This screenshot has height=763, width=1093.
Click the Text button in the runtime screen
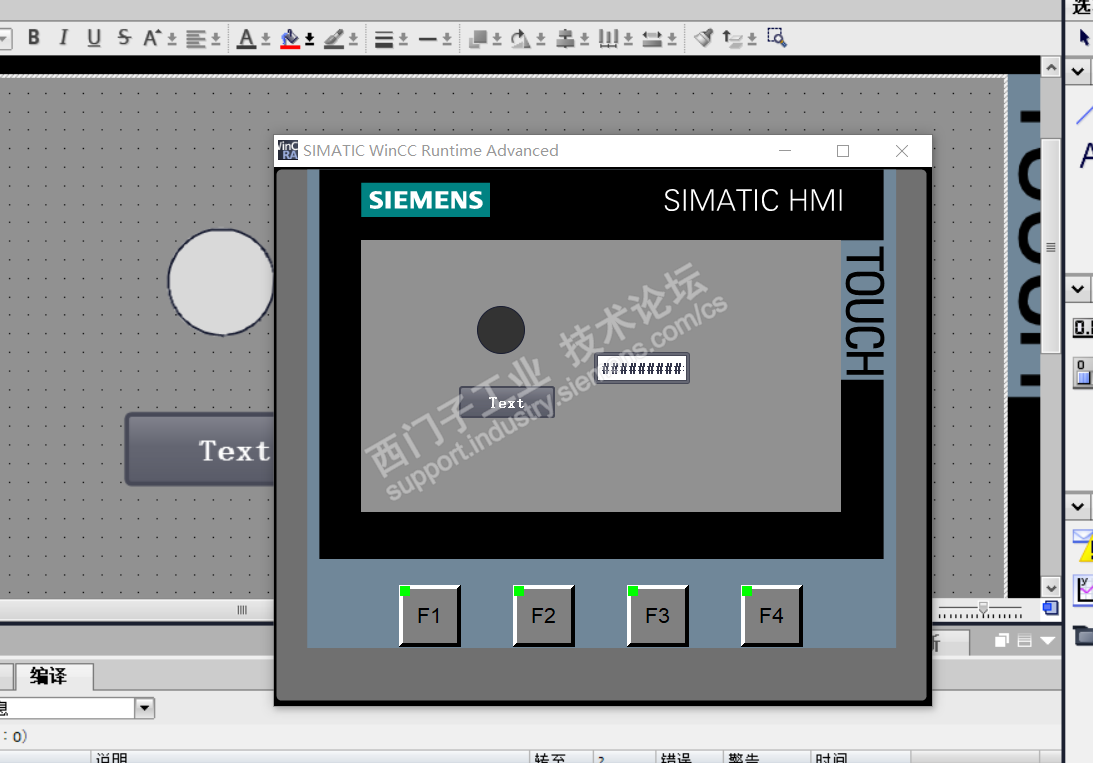point(507,403)
